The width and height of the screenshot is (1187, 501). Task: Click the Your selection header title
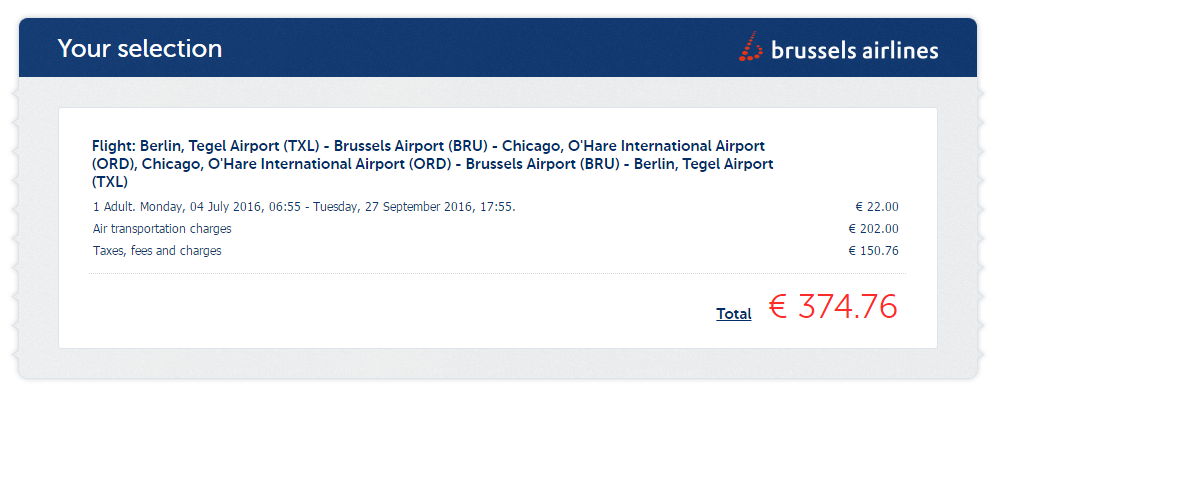[x=140, y=48]
